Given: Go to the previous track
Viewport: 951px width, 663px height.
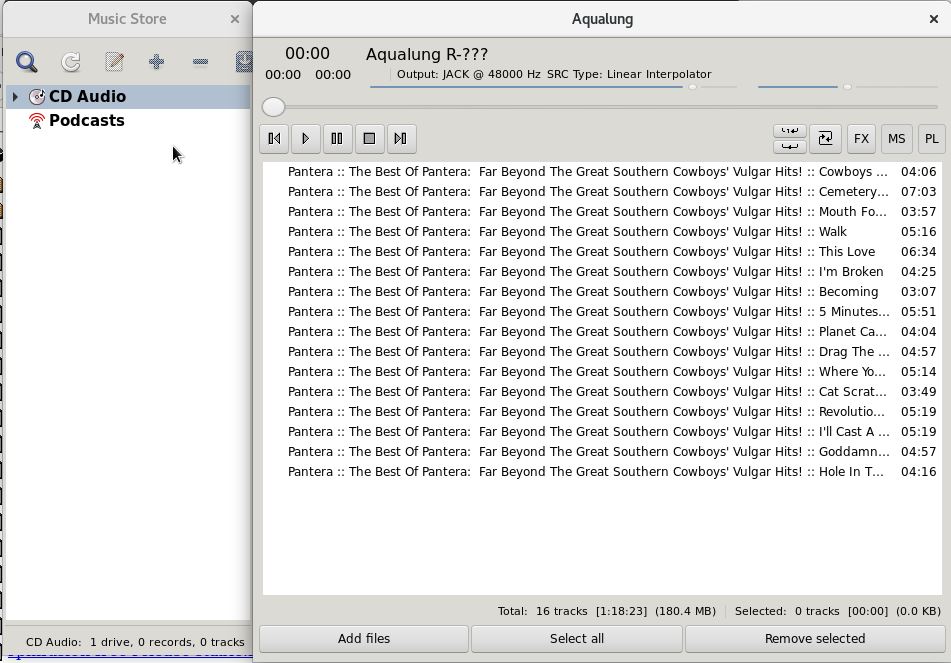Looking at the screenshot, I should click(x=274, y=139).
